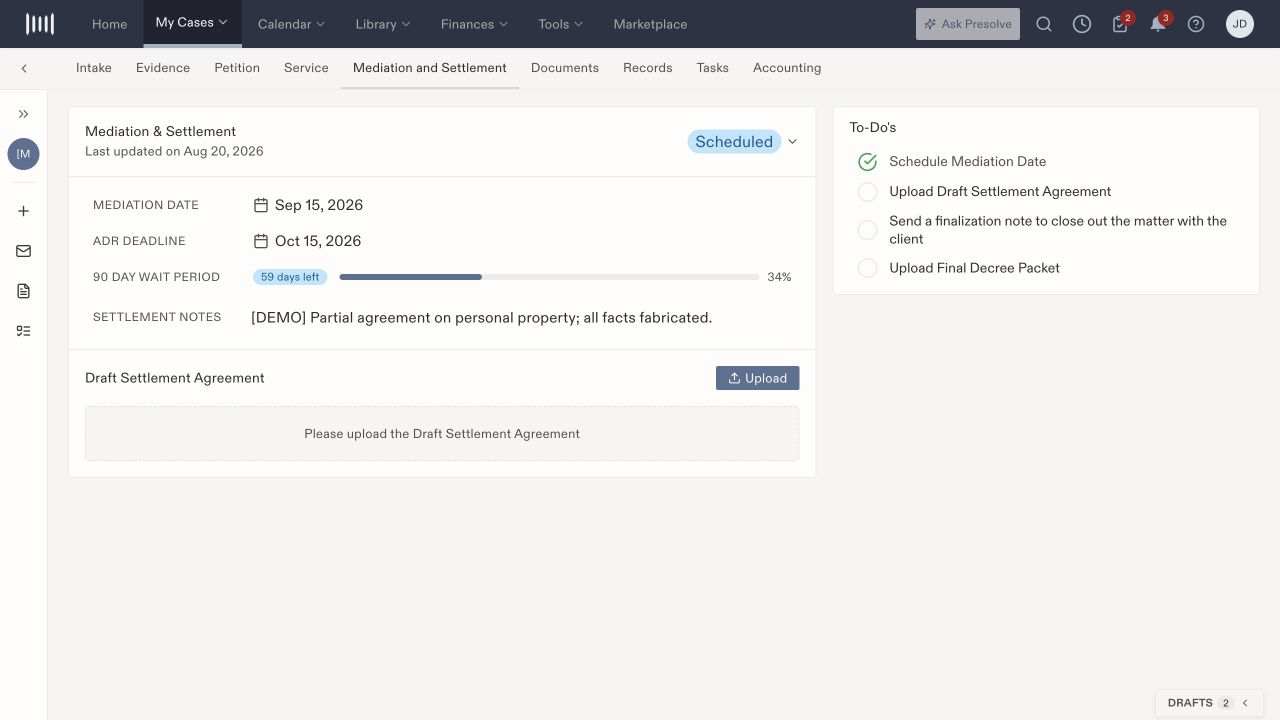This screenshot has width=1280, height=720.
Task: Open the help question mark icon
Action: click(x=1196, y=24)
